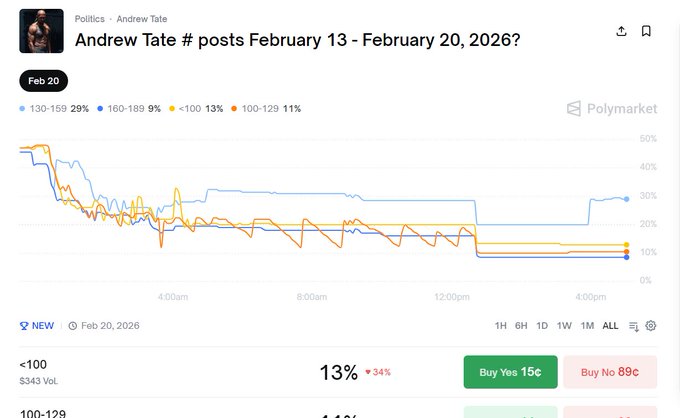
Task: Click Andrew Tate market thumbnail
Action: pyautogui.click(x=41, y=31)
